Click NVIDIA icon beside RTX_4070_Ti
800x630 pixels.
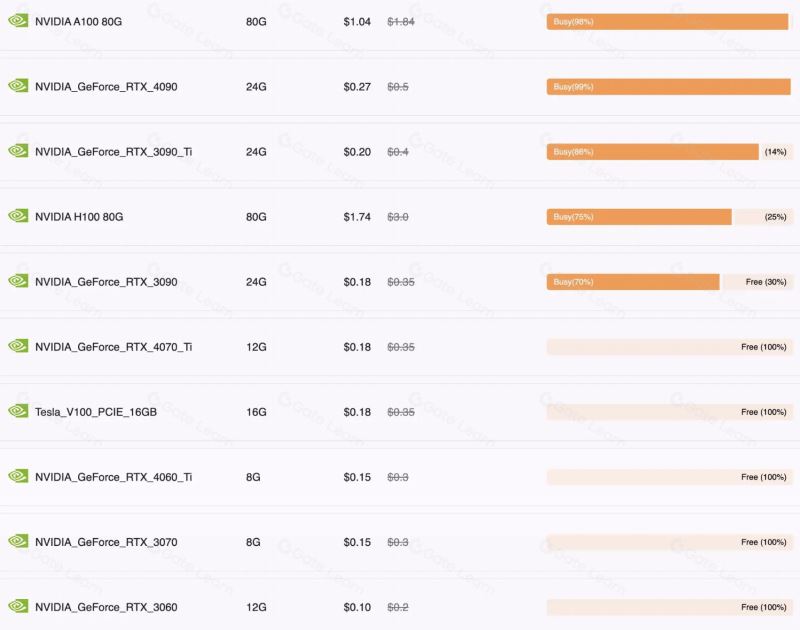(18, 346)
